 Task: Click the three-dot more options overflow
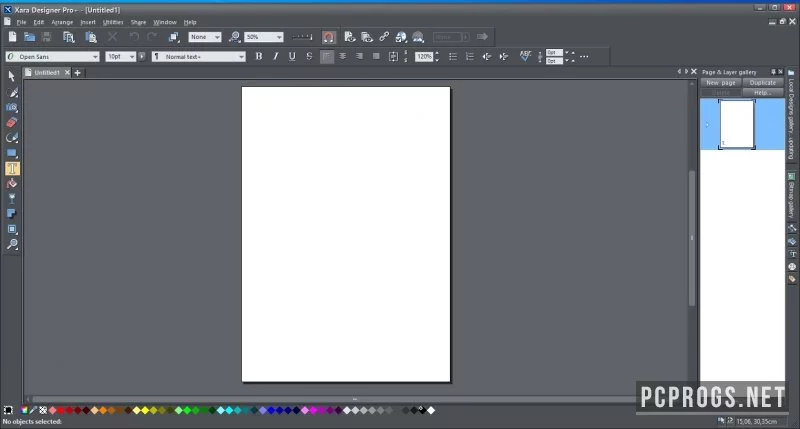coord(584,57)
